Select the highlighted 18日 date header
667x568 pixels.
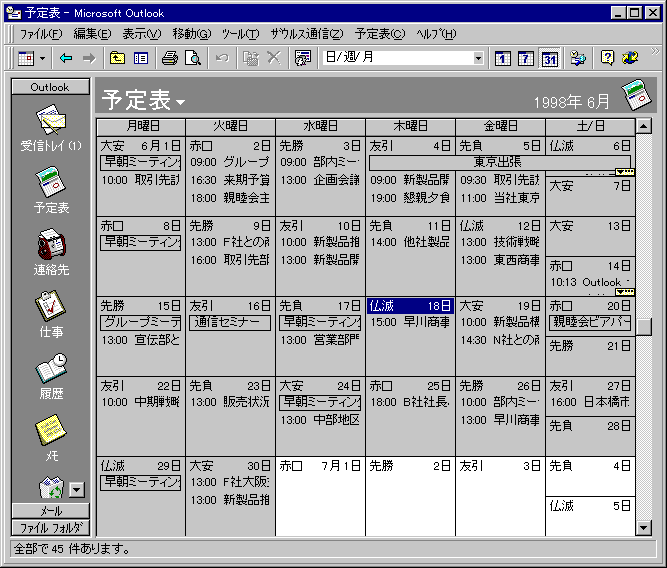(410, 306)
